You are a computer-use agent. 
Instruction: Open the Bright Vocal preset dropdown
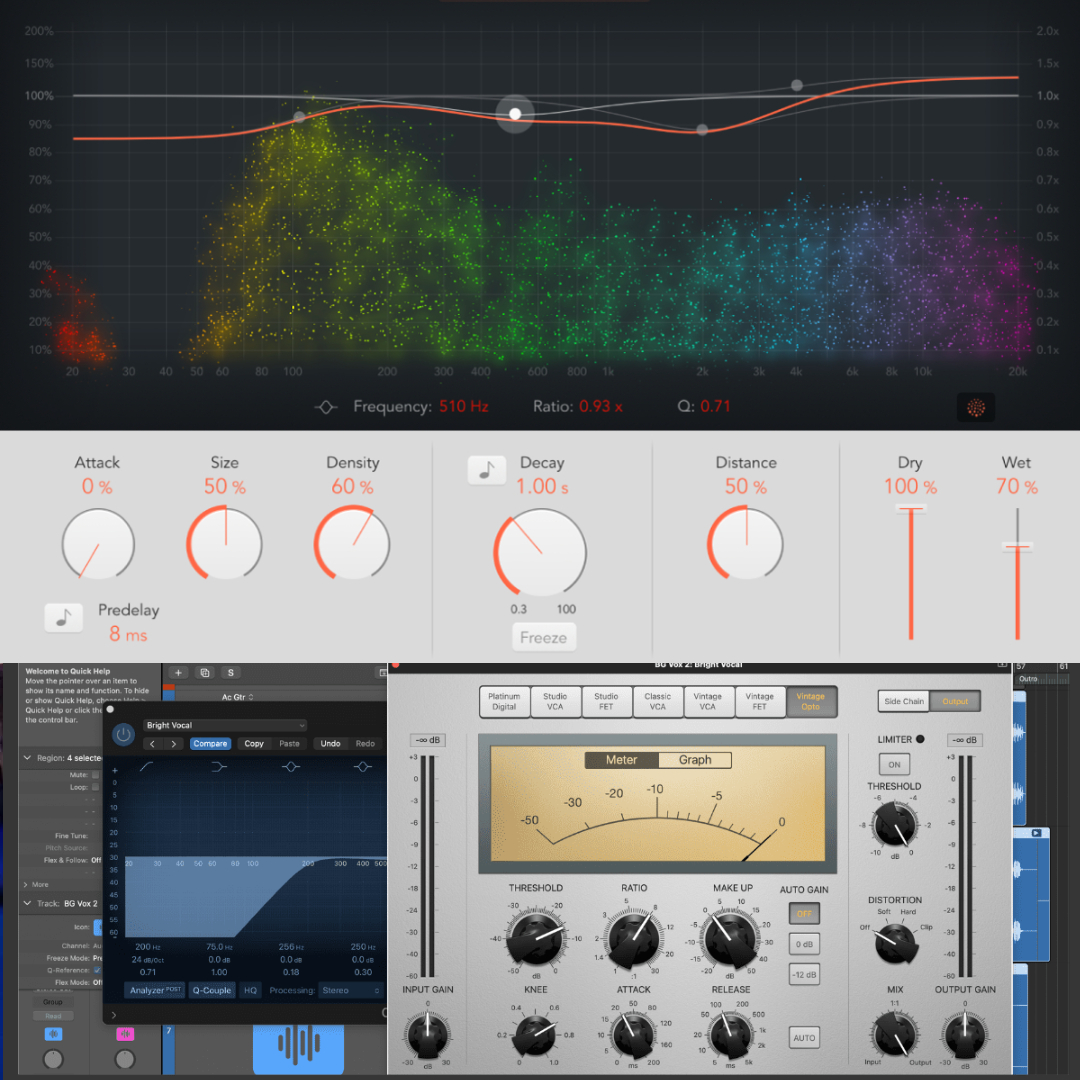(x=224, y=725)
